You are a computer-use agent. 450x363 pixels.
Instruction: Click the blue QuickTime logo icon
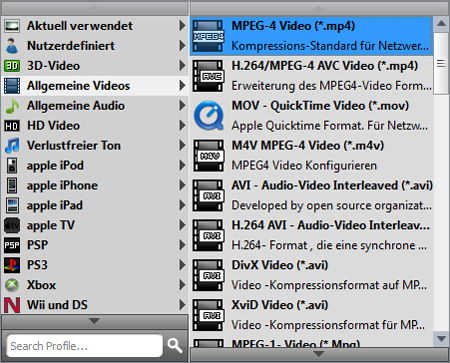click(x=208, y=116)
